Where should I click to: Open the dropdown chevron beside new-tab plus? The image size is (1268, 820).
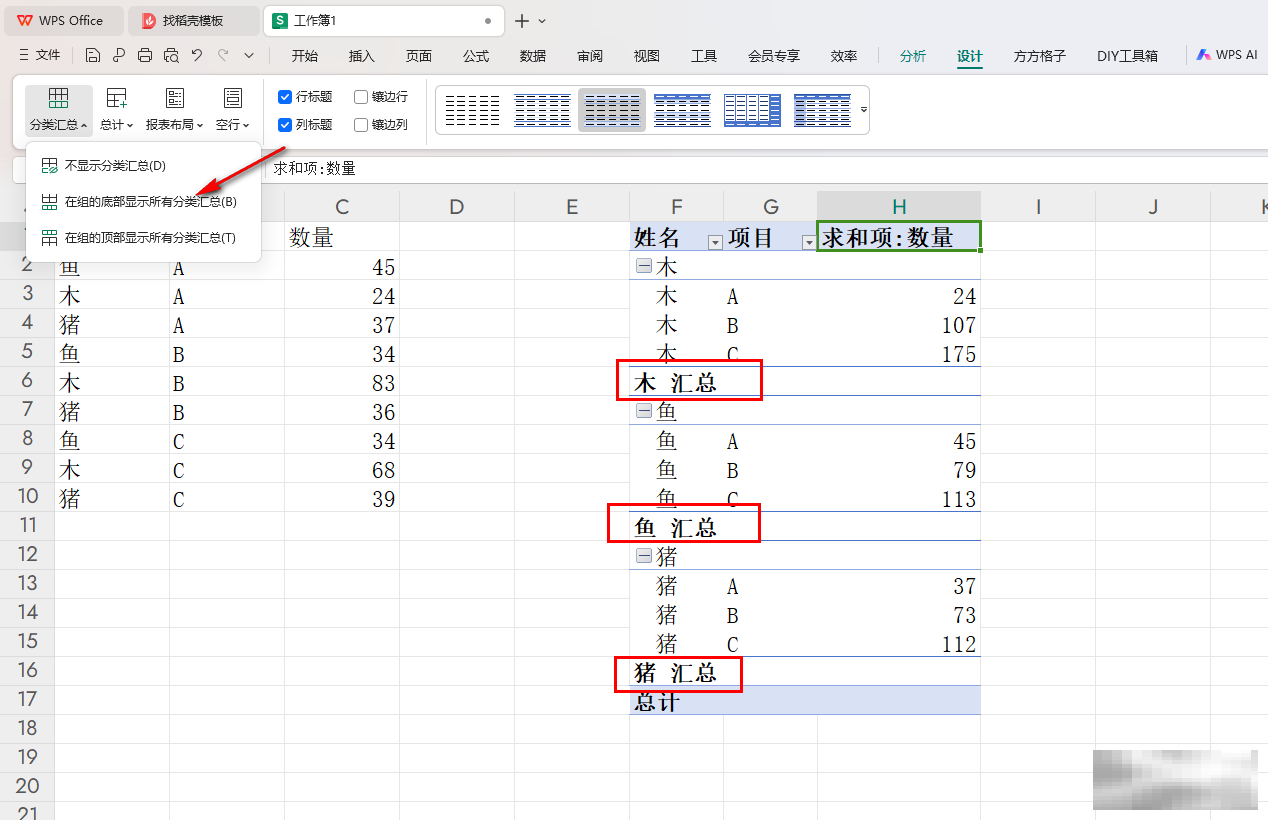542,20
